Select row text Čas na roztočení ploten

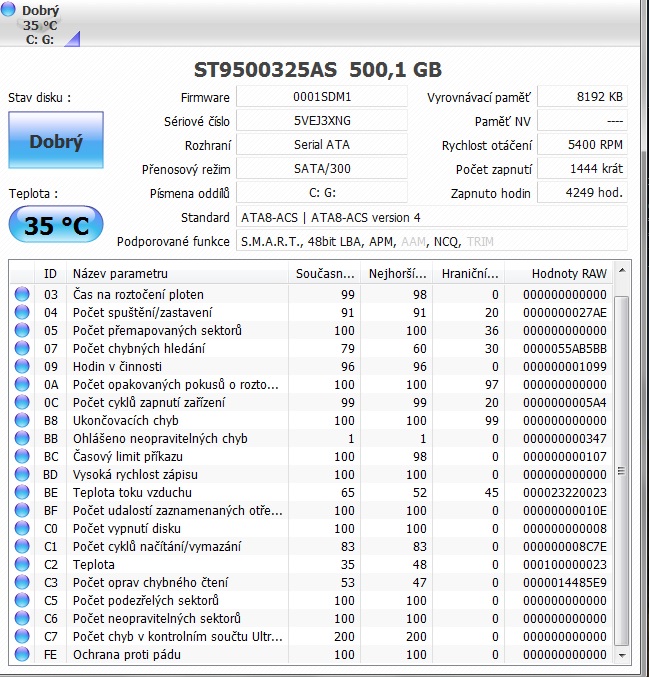138,294
